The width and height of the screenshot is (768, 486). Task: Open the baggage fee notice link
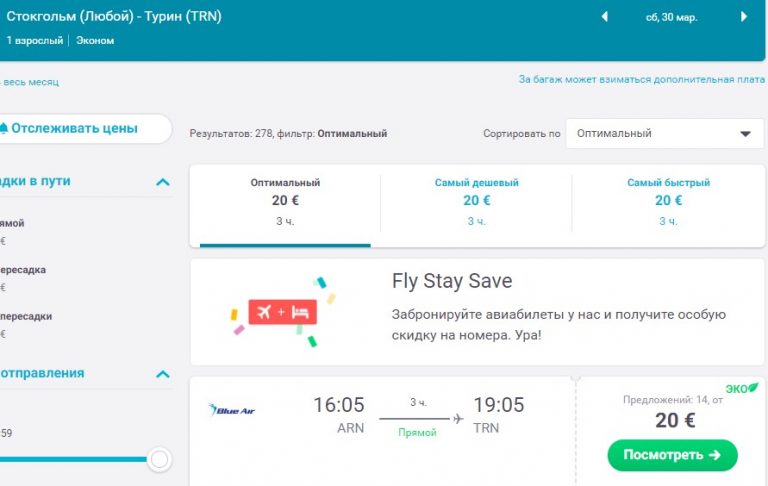point(641,79)
